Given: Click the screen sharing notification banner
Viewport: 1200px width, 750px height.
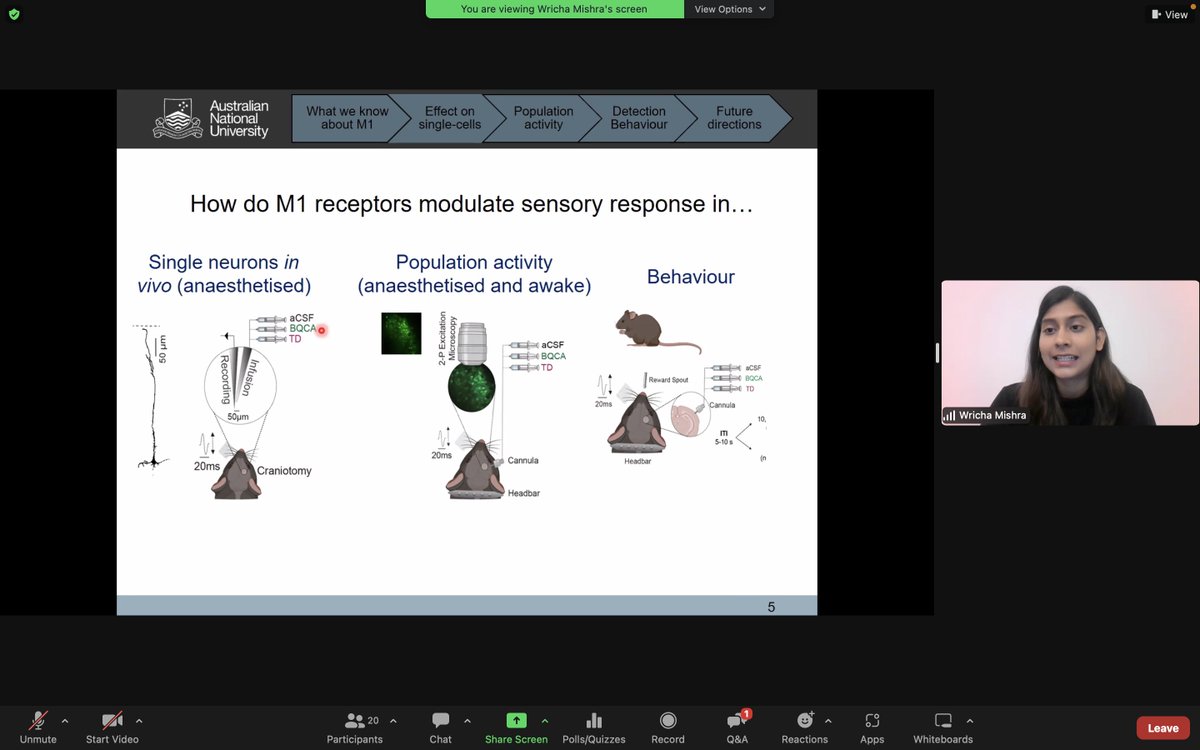Looking at the screenshot, I should (554, 9).
